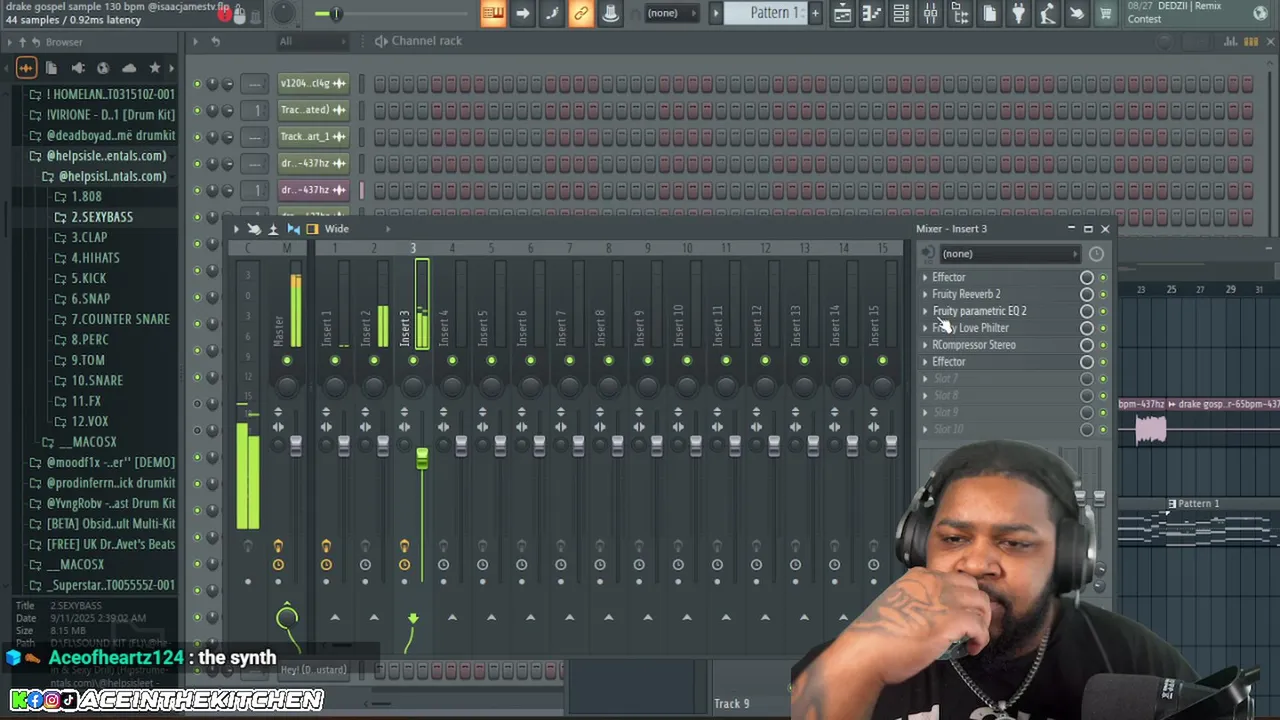The image size is (1280, 720).
Task: Select Browser starred favorites tab icon
Action: (154, 68)
